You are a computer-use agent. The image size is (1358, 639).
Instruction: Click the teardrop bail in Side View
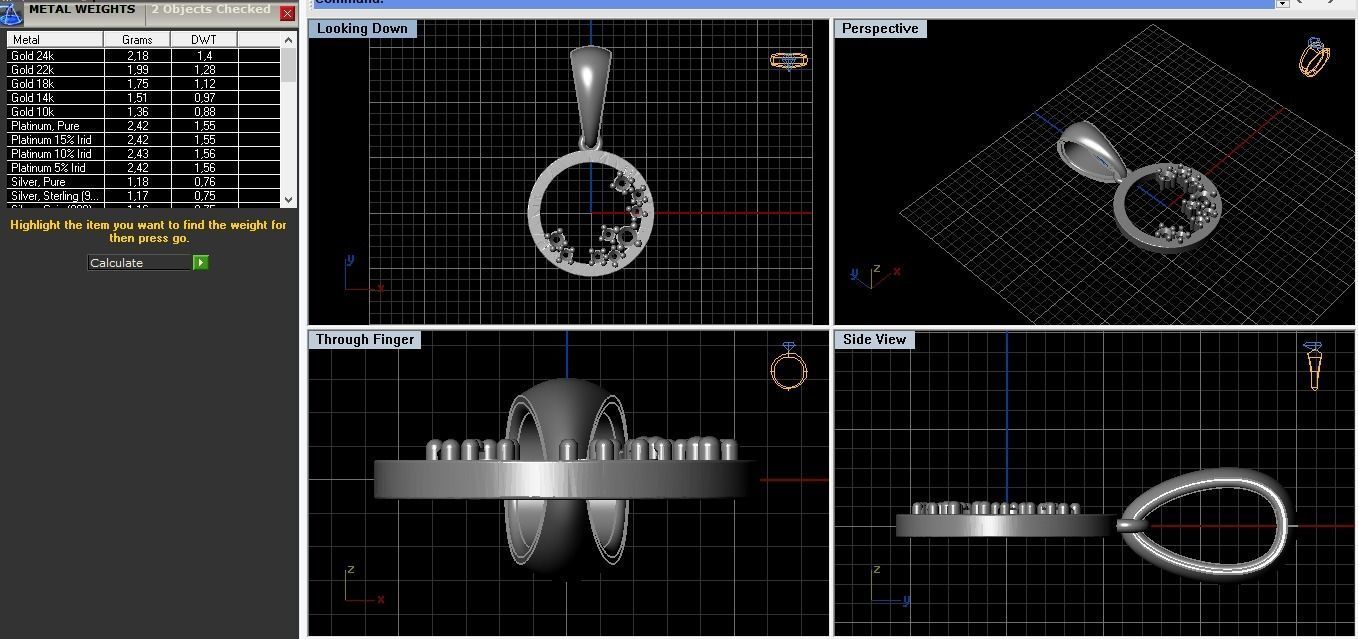1210,524
